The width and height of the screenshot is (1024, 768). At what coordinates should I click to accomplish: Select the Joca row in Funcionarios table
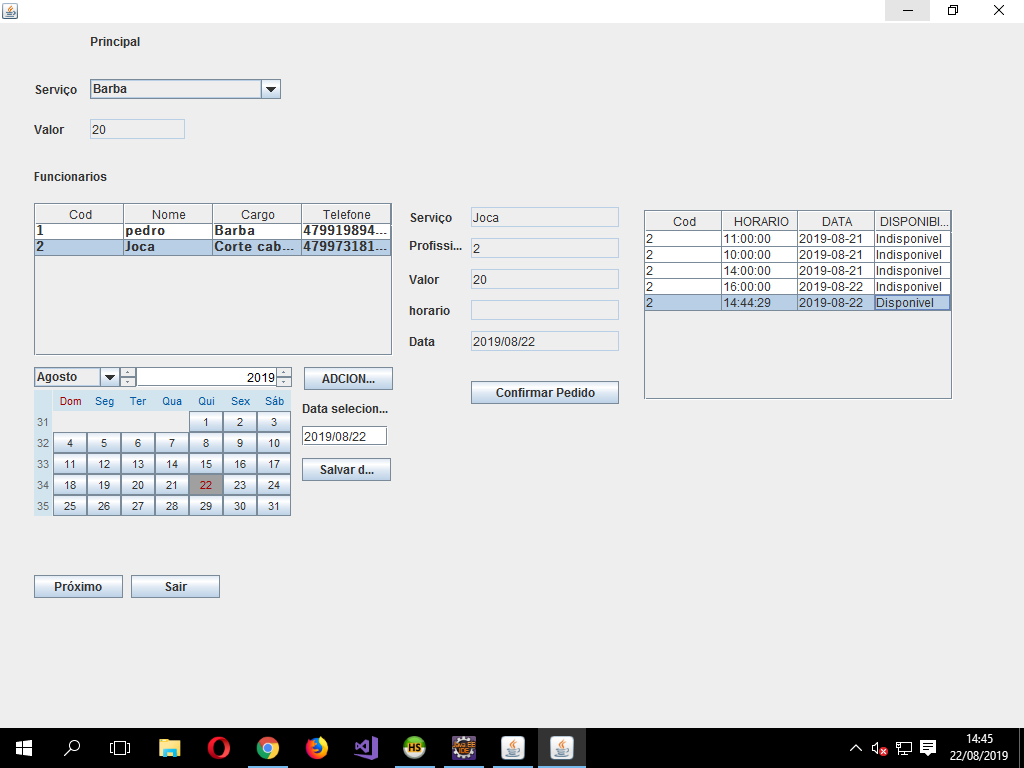click(x=213, y=247)
